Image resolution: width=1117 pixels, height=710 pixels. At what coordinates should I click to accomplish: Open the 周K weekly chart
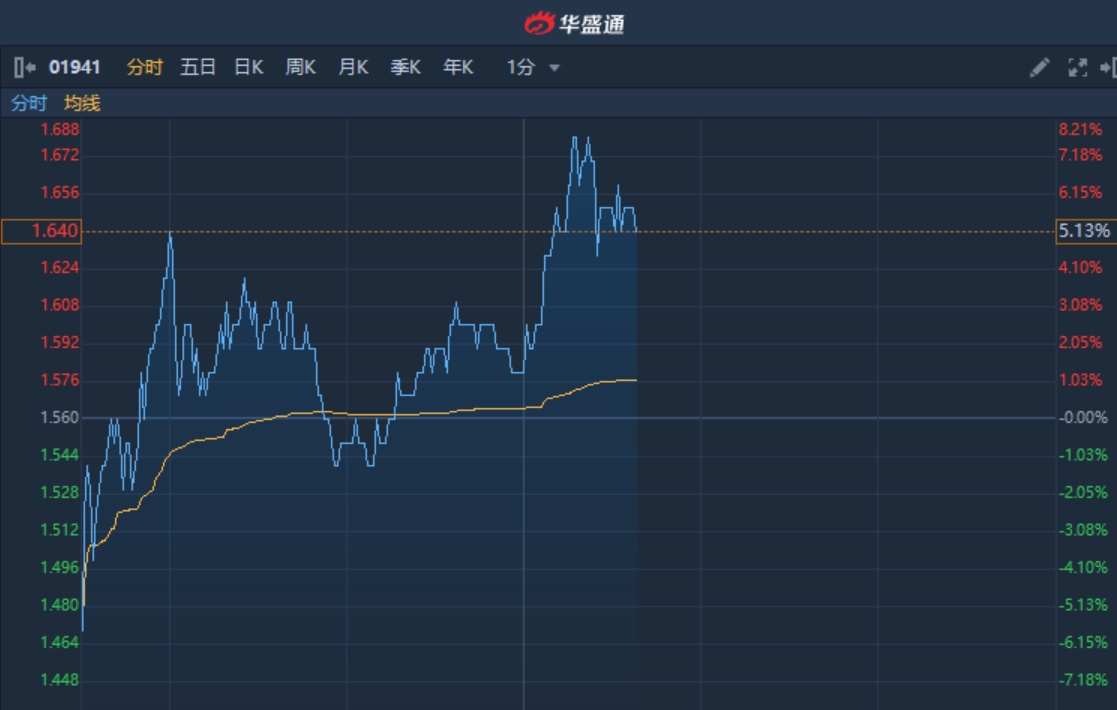click(x=300, y=67)
